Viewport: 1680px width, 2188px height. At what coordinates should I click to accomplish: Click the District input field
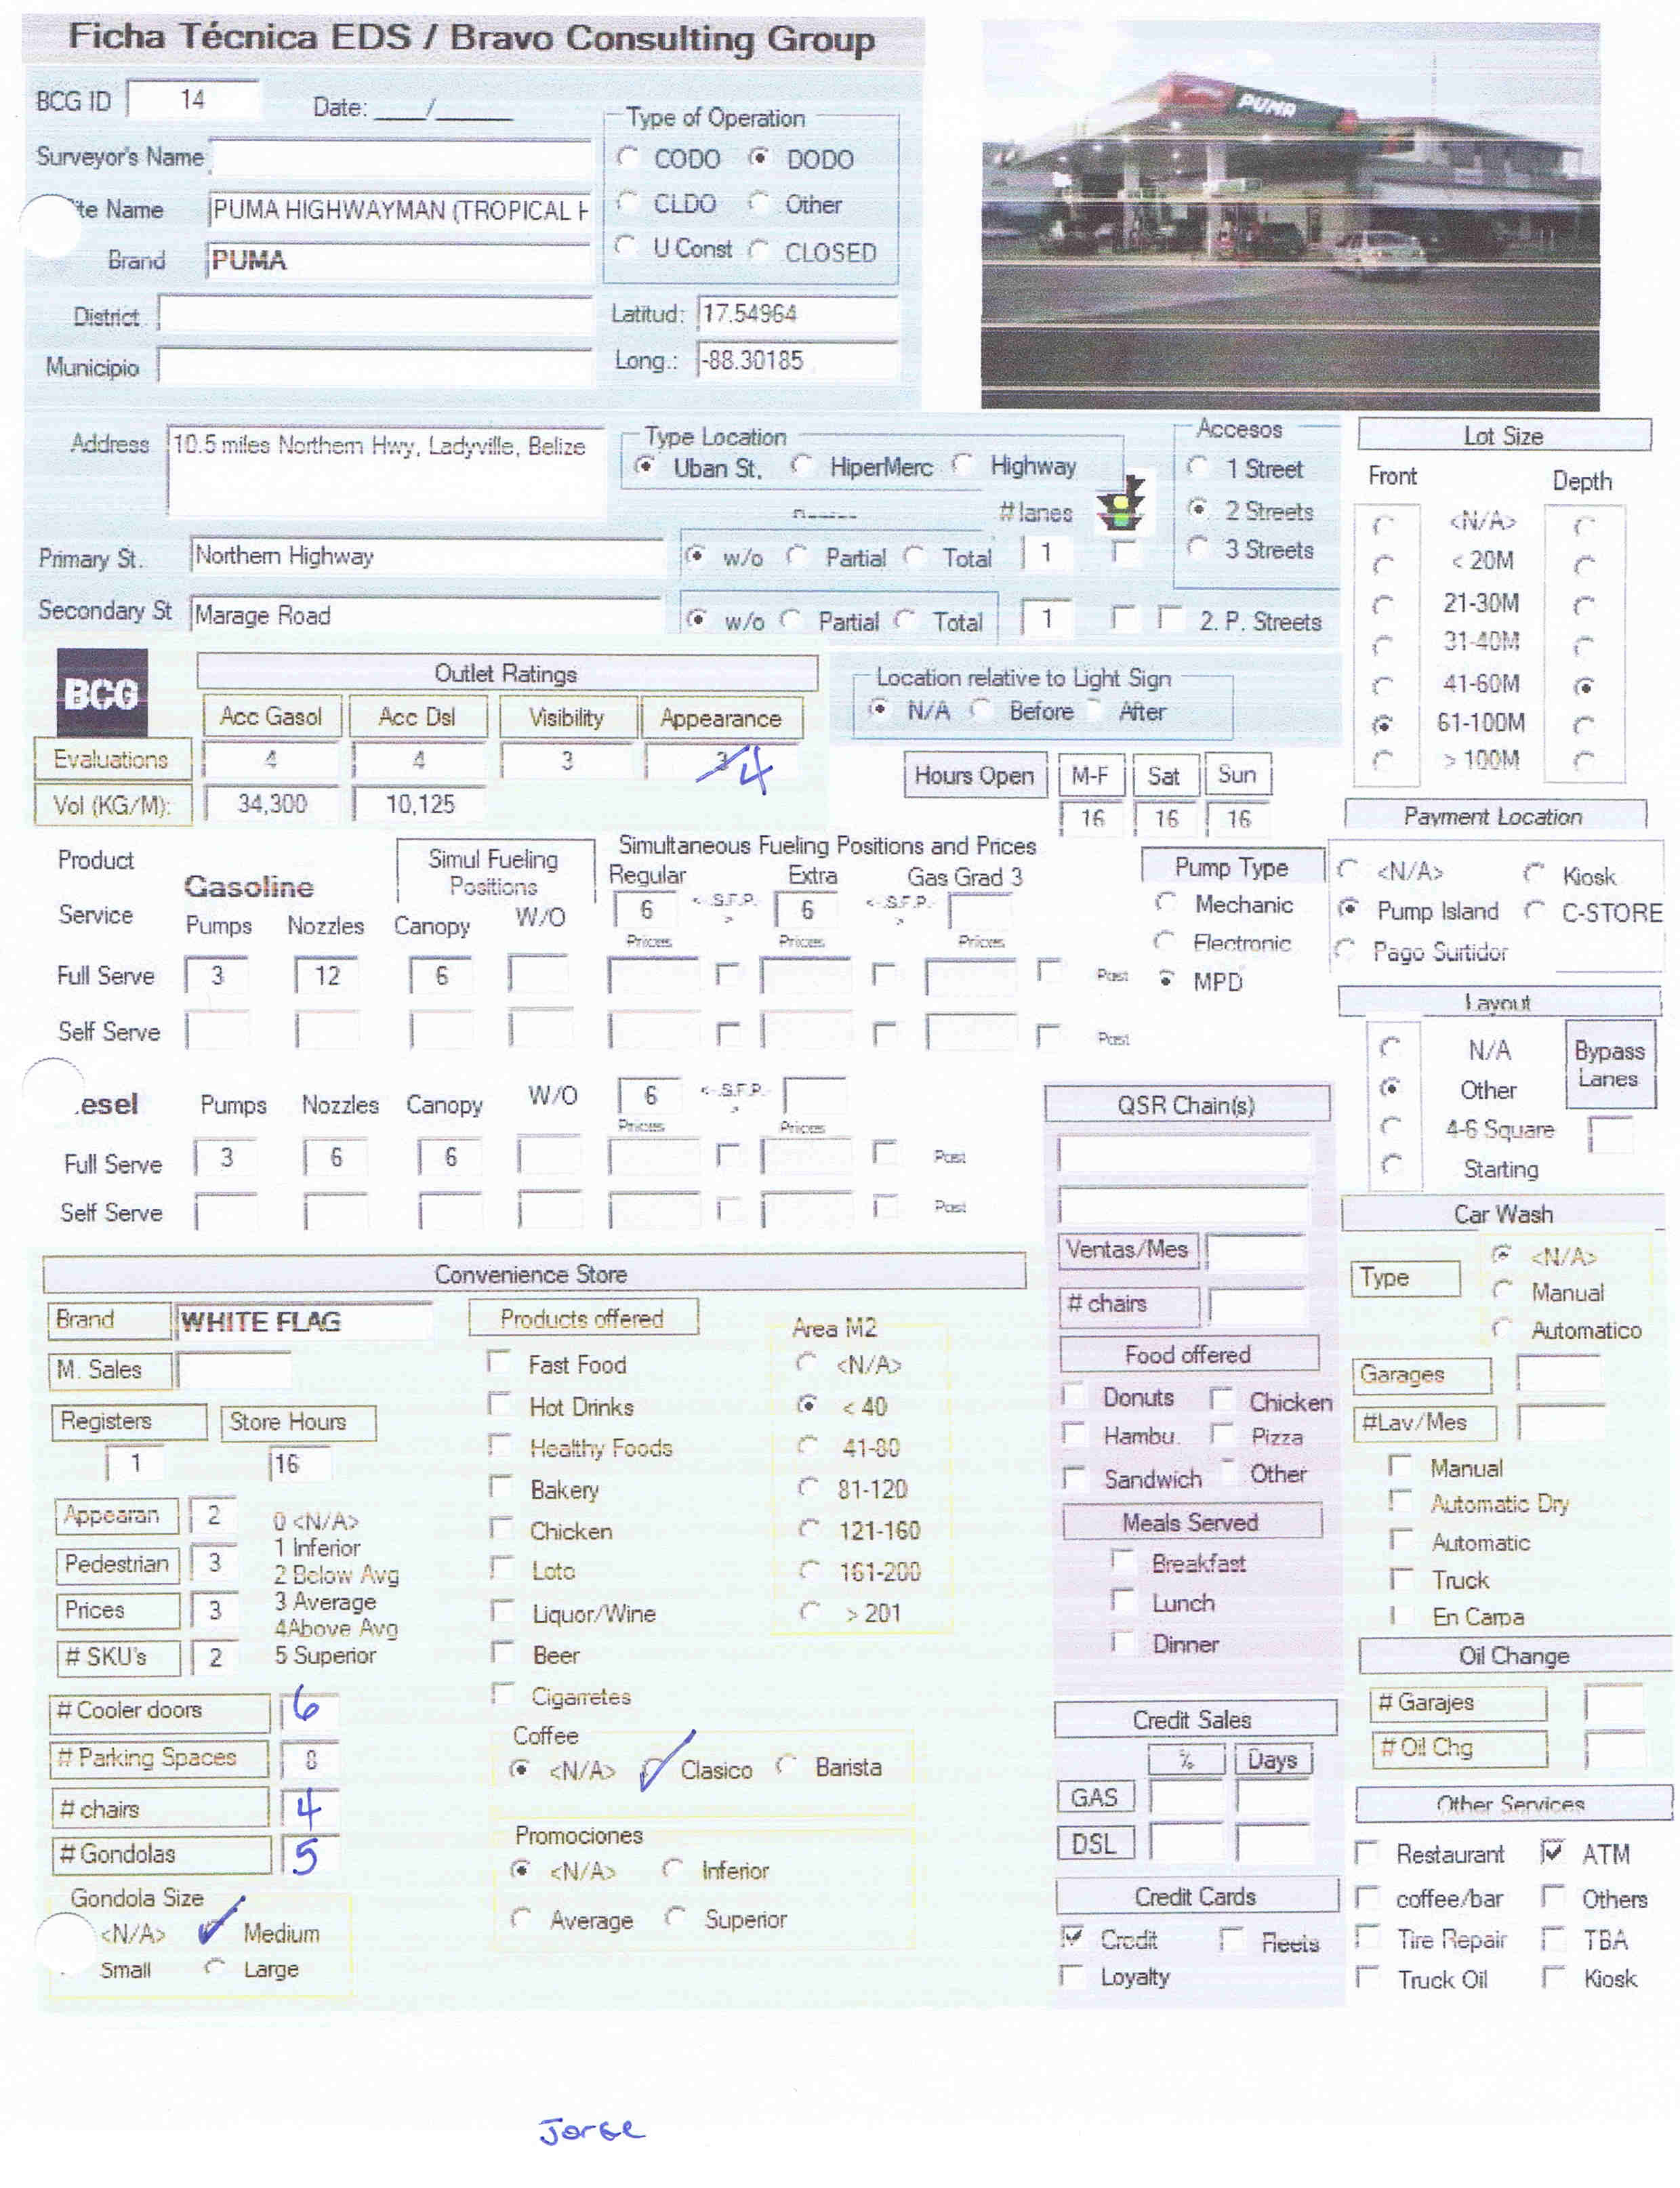point(375,314)
